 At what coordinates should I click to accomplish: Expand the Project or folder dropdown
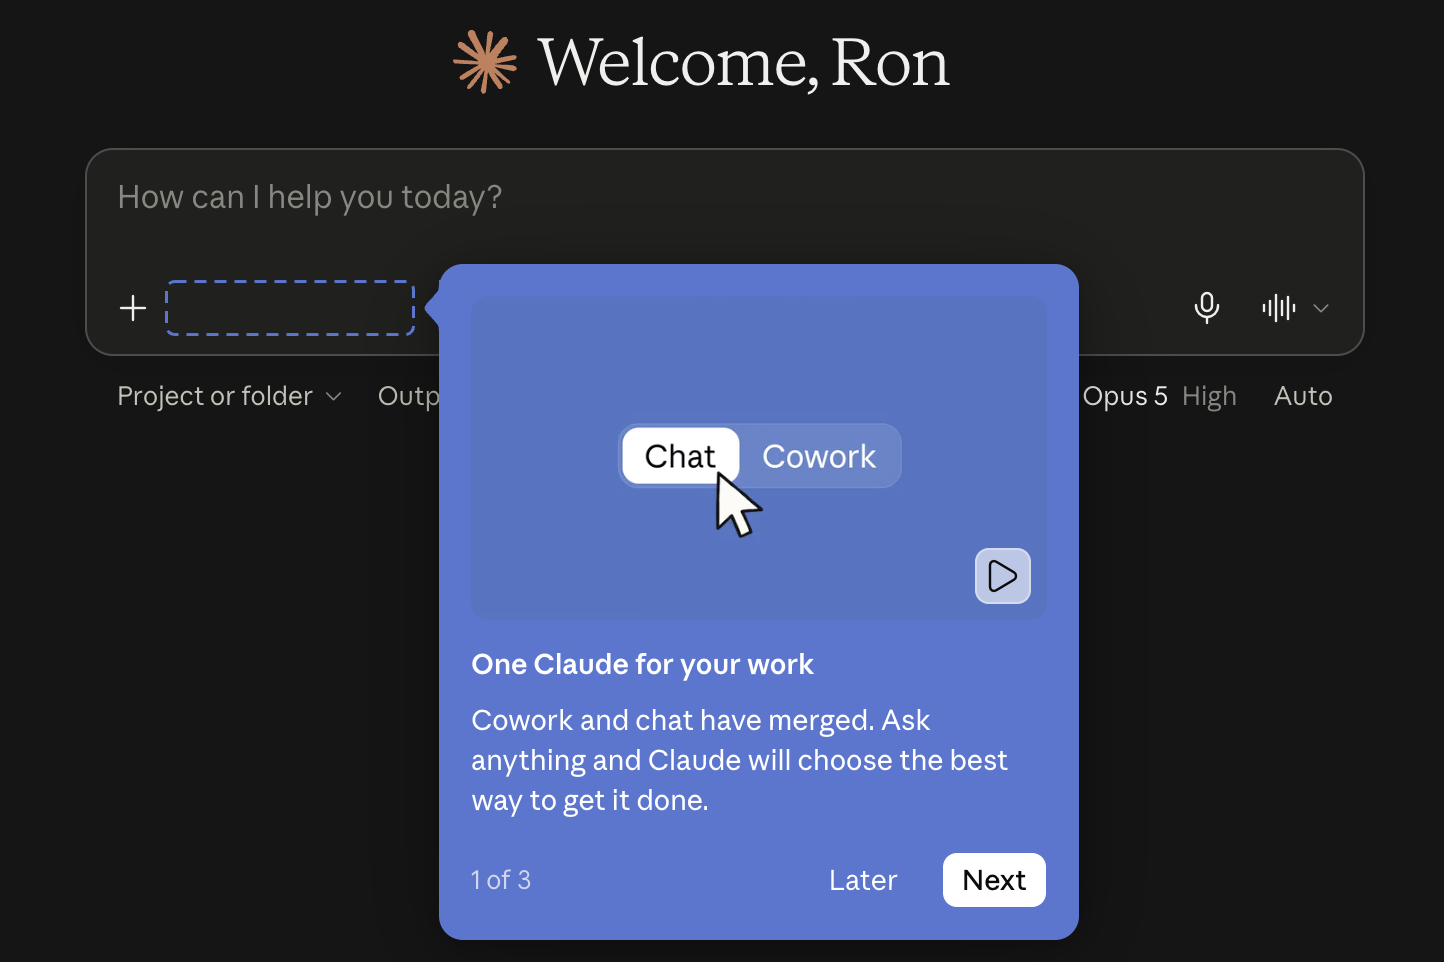[x=230, y=396]
